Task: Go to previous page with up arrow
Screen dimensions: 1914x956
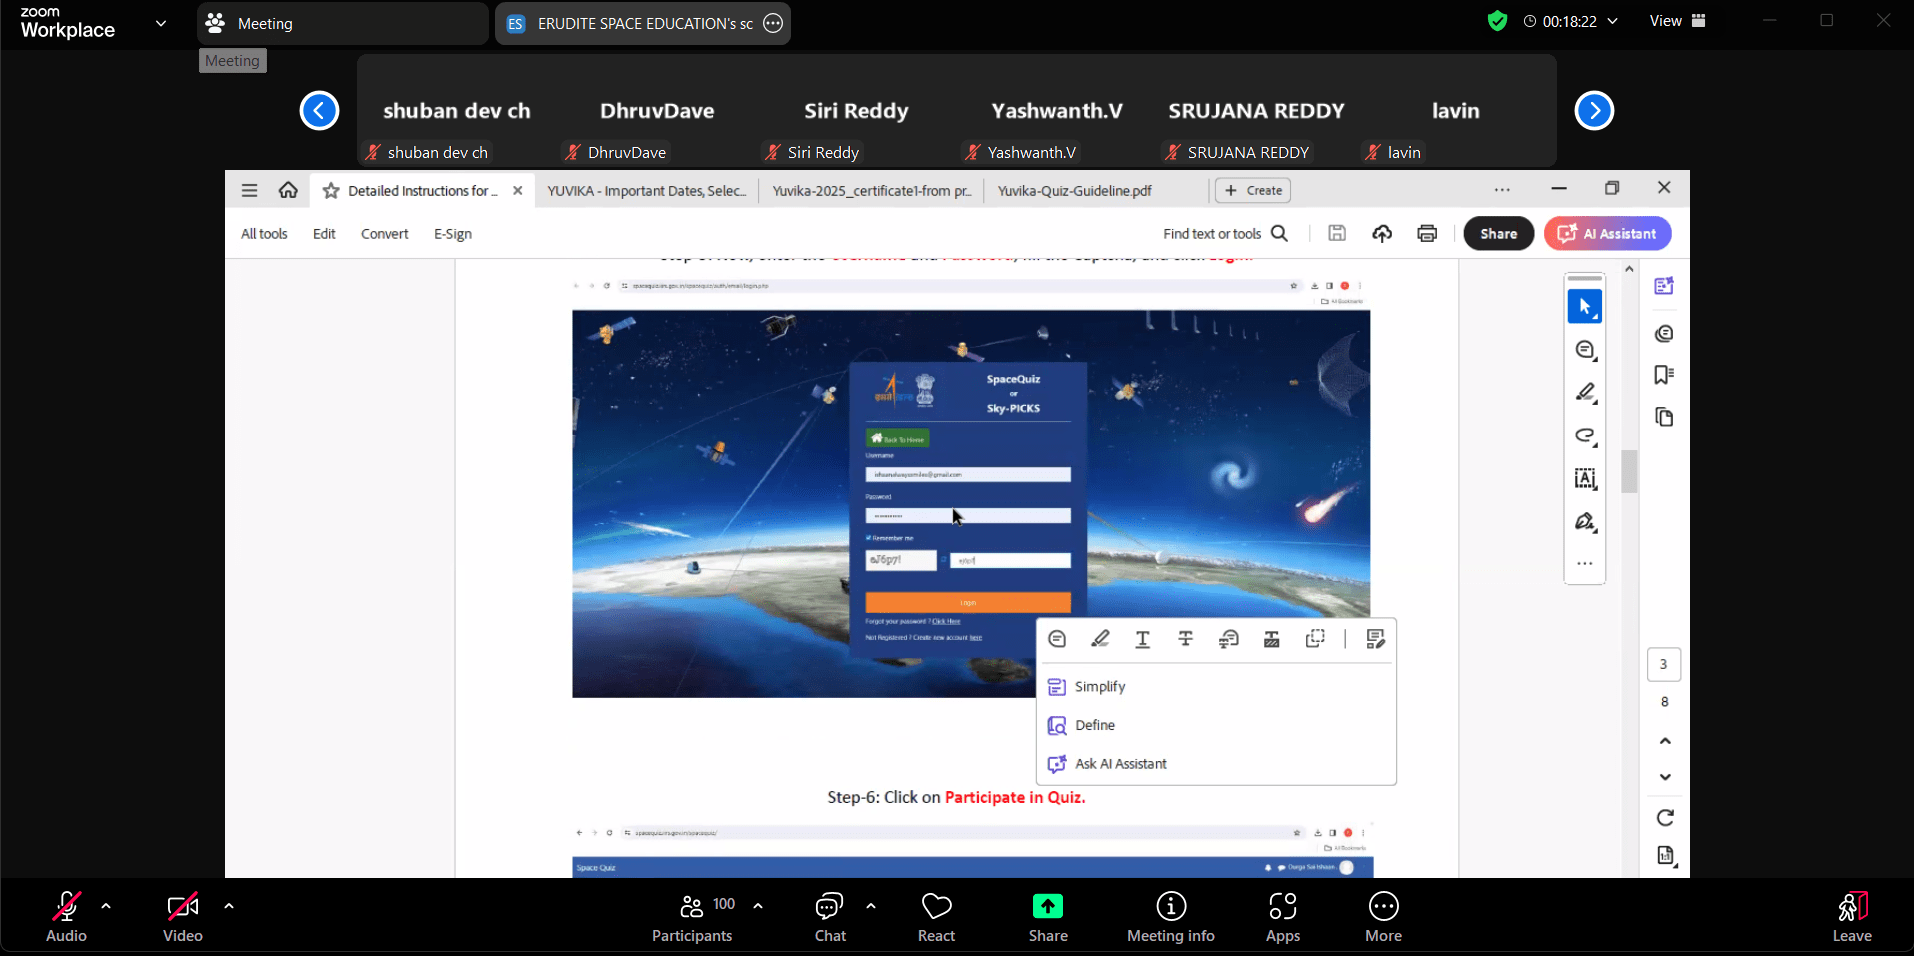Action: point(1665,741)
